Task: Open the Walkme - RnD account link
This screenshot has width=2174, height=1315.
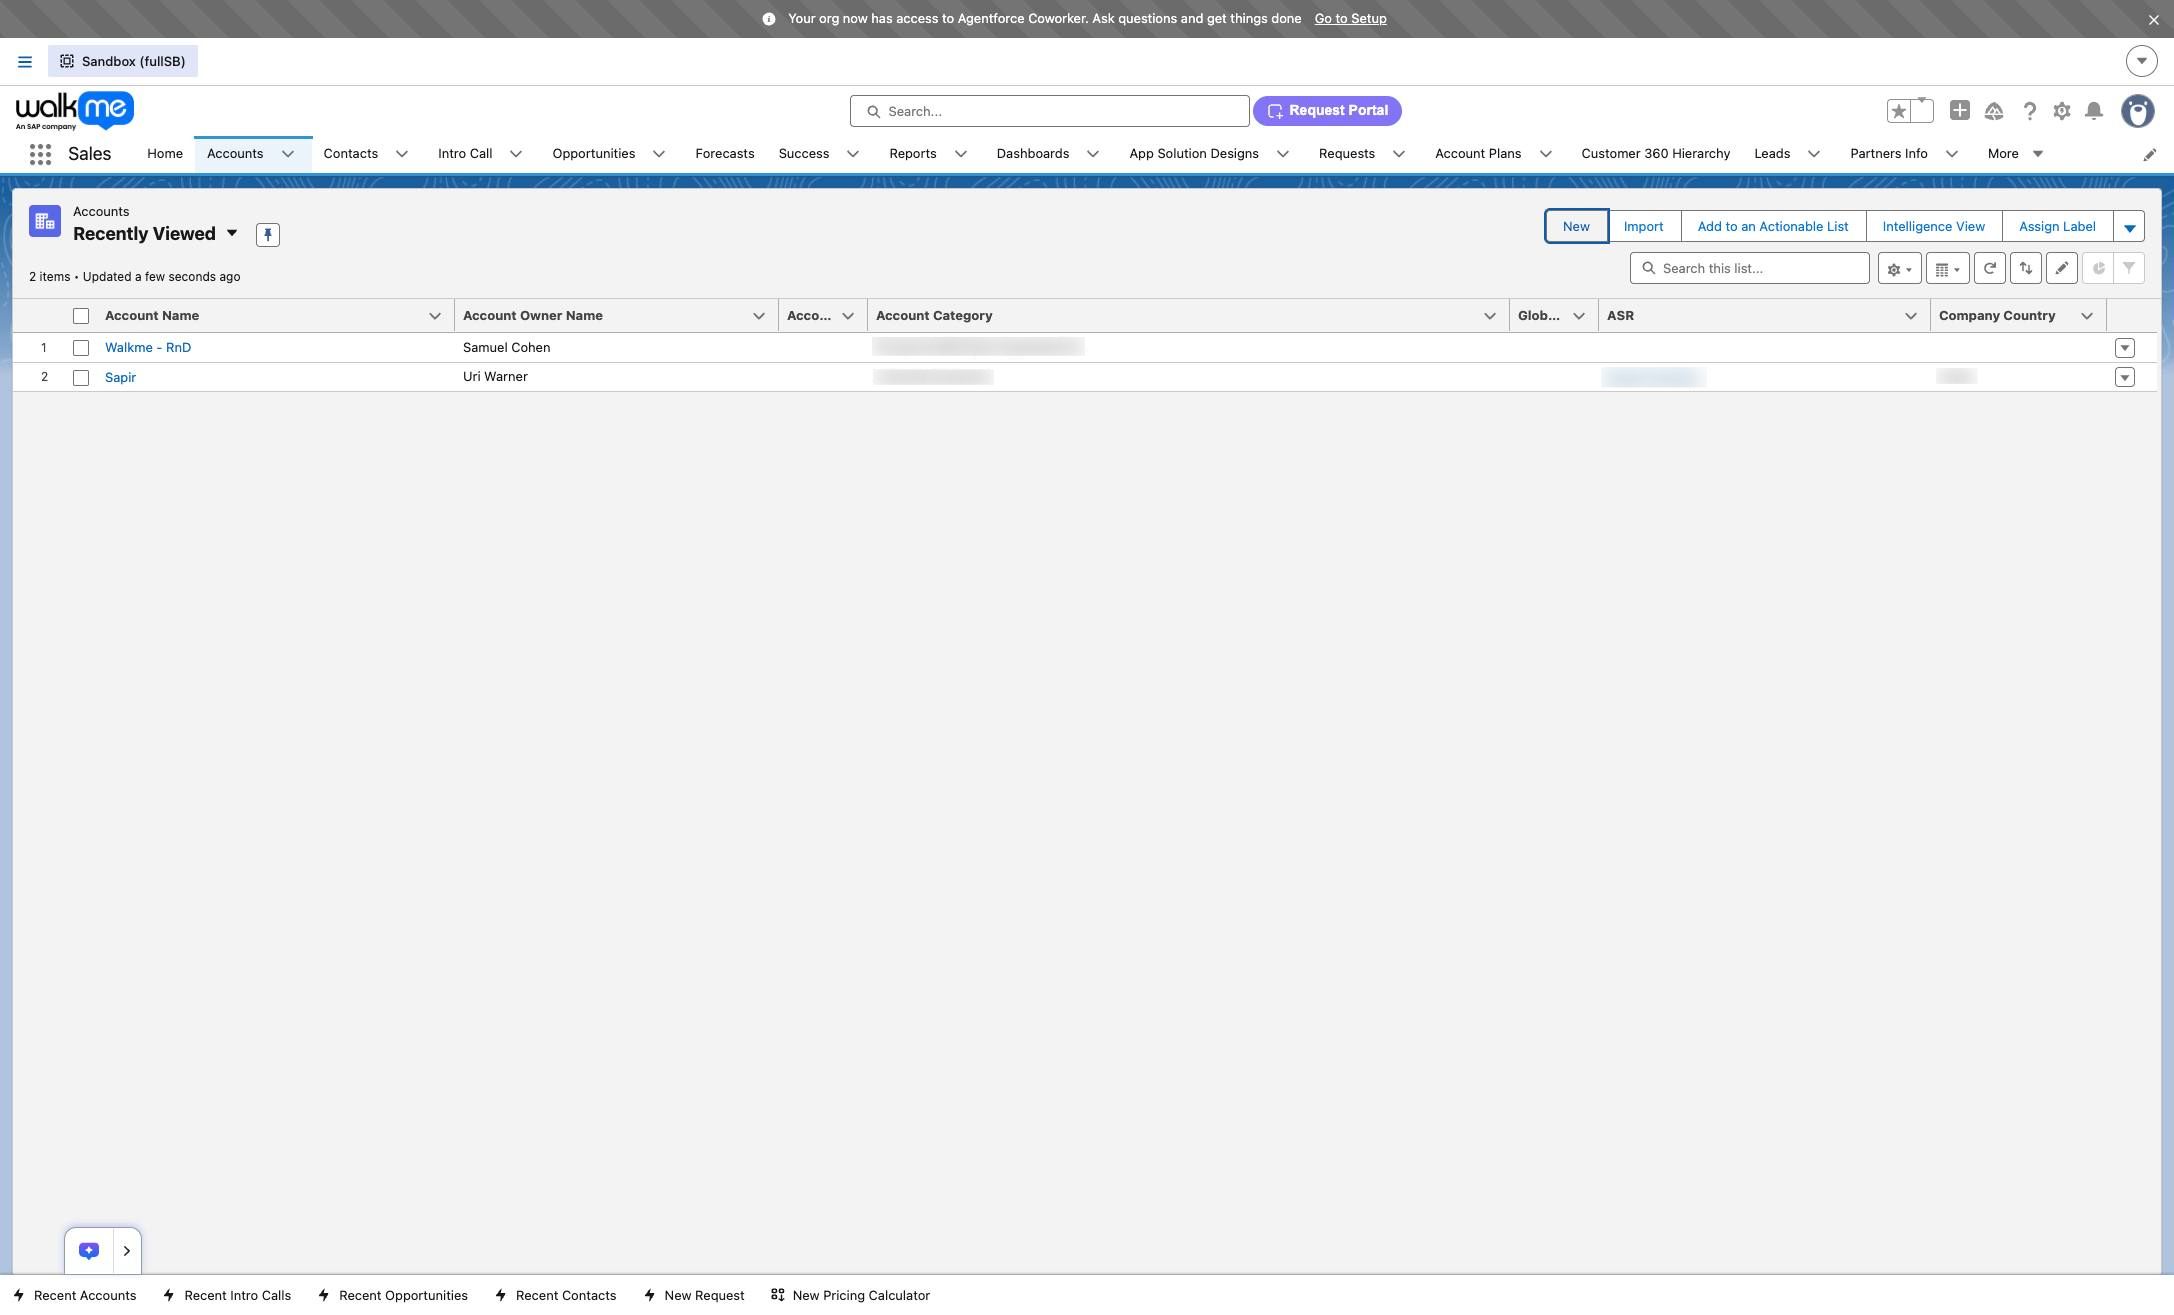Action: 148,348
